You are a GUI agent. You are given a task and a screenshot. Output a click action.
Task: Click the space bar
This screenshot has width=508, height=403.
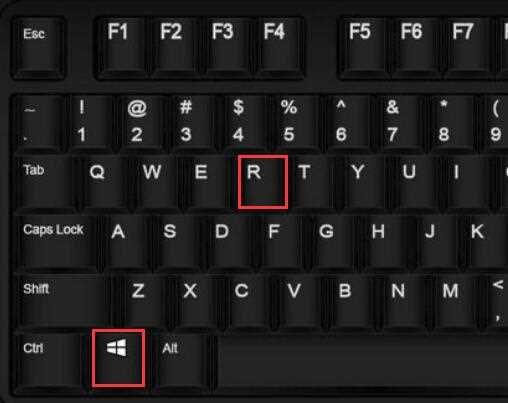363,361
